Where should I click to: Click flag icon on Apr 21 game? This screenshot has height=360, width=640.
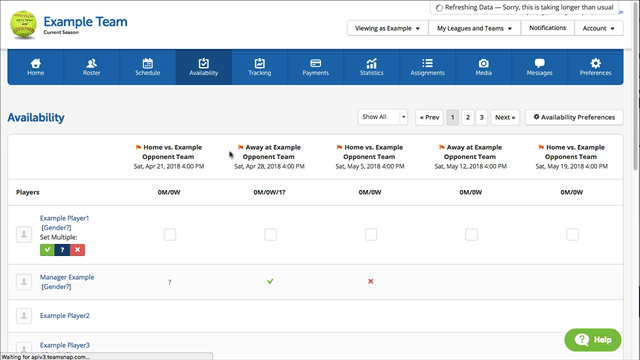pos(138,147)
